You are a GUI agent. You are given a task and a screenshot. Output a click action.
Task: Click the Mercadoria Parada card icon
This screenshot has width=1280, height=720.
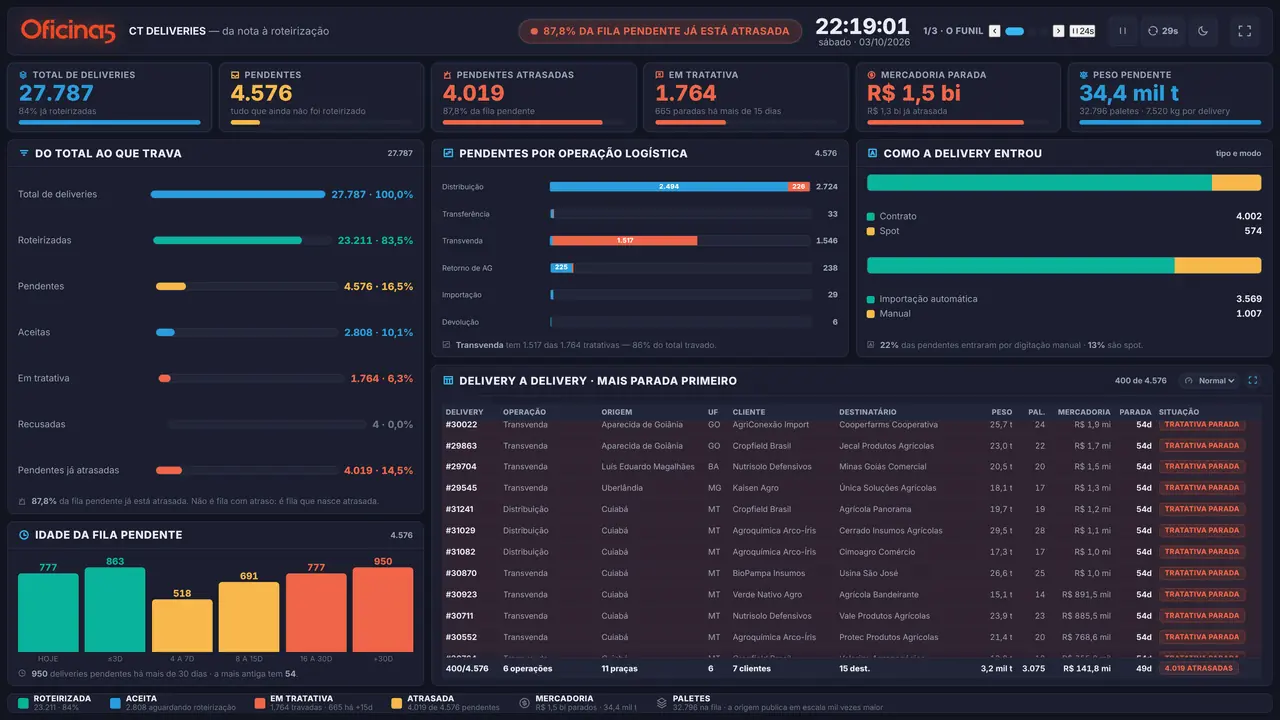(x=872, y=75)
